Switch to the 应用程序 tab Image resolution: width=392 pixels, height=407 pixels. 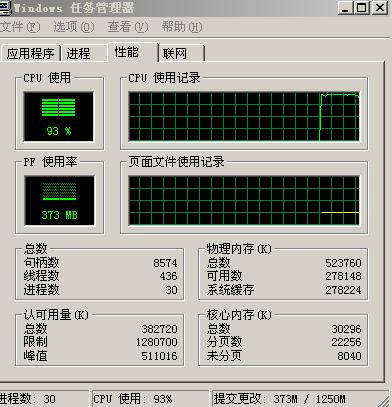(x=30, y=53)
